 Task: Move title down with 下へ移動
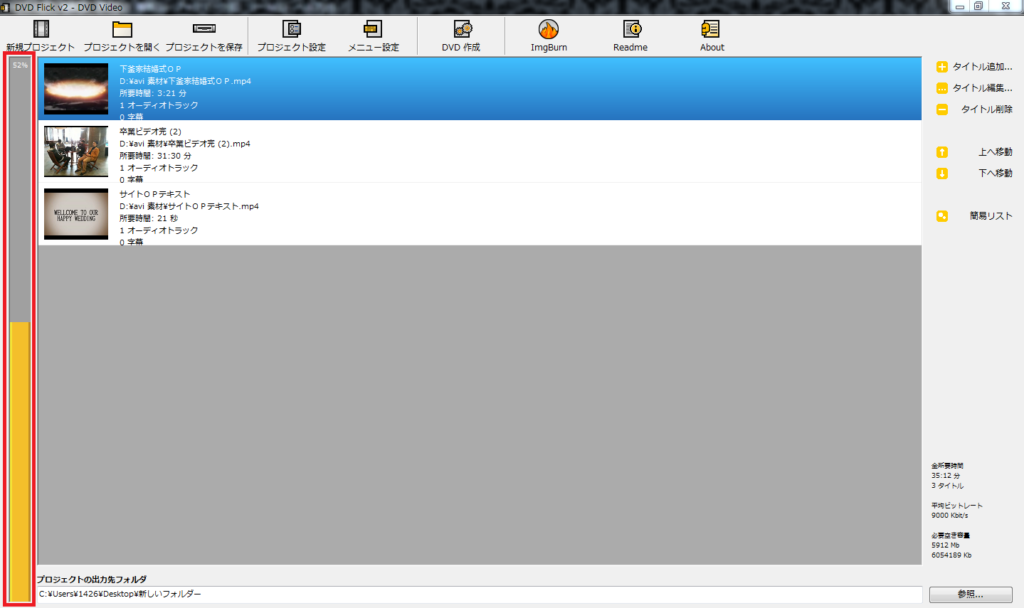coord(974,173)
